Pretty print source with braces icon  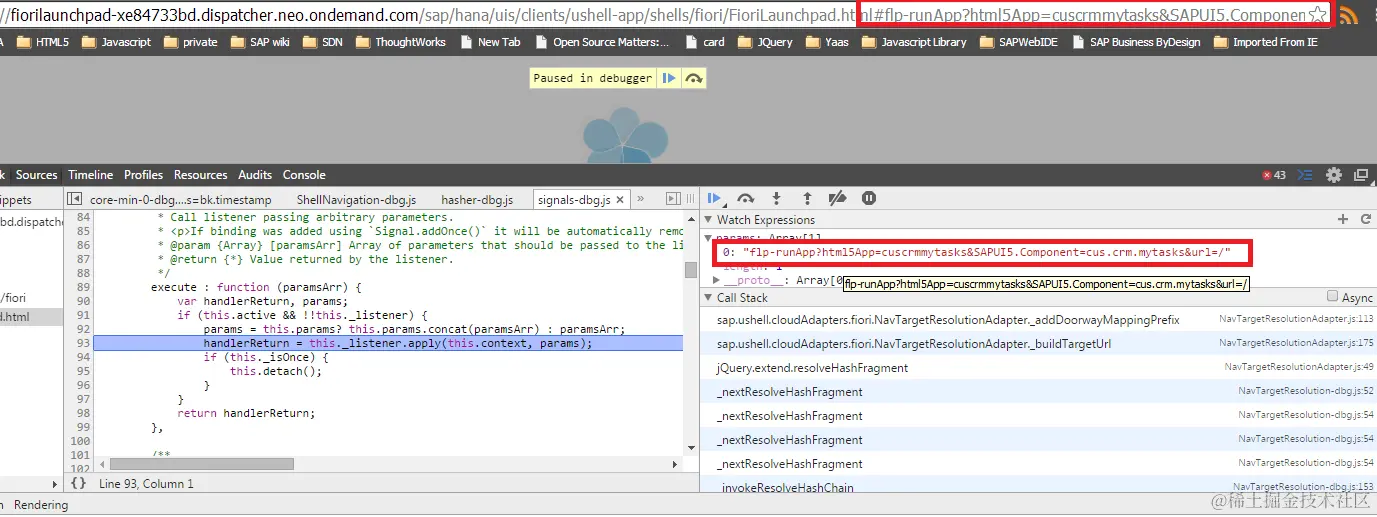tap(78, 483)
